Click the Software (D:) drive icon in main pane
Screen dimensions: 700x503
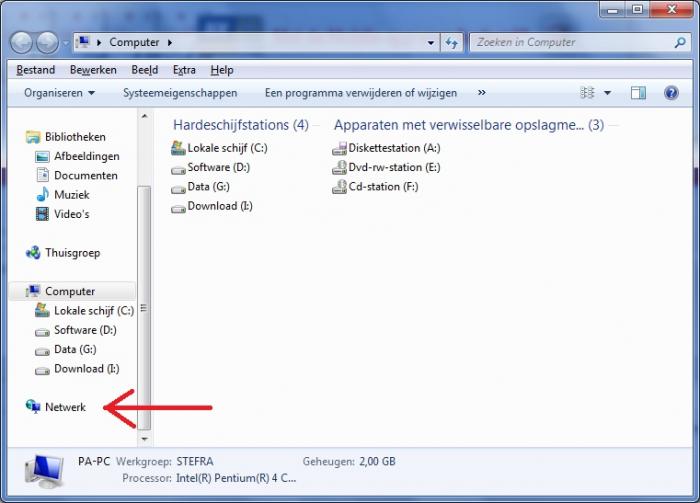[178, 170]
